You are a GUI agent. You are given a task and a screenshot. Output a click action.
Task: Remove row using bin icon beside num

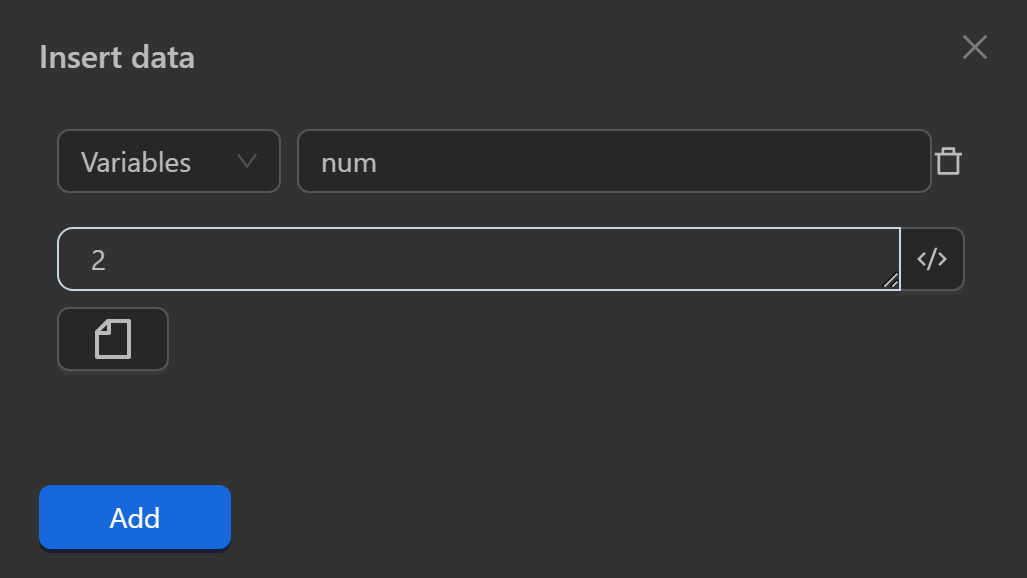pos(948,161)
